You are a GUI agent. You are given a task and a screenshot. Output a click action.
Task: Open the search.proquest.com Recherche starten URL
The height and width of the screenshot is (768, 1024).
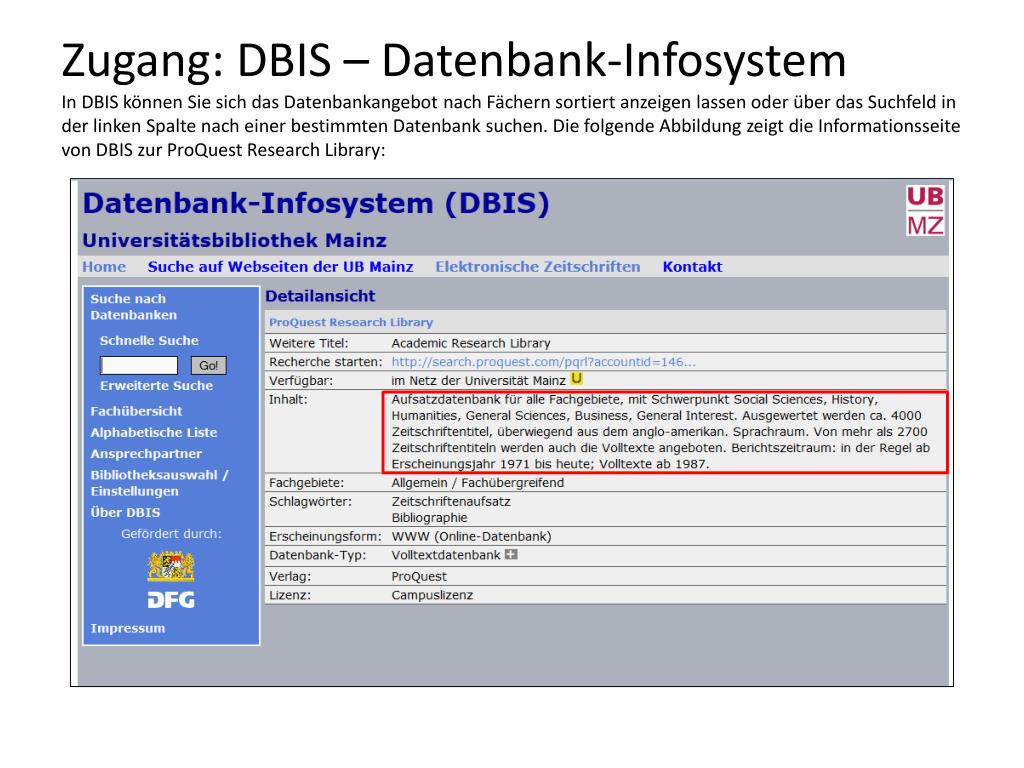[543, 361]
